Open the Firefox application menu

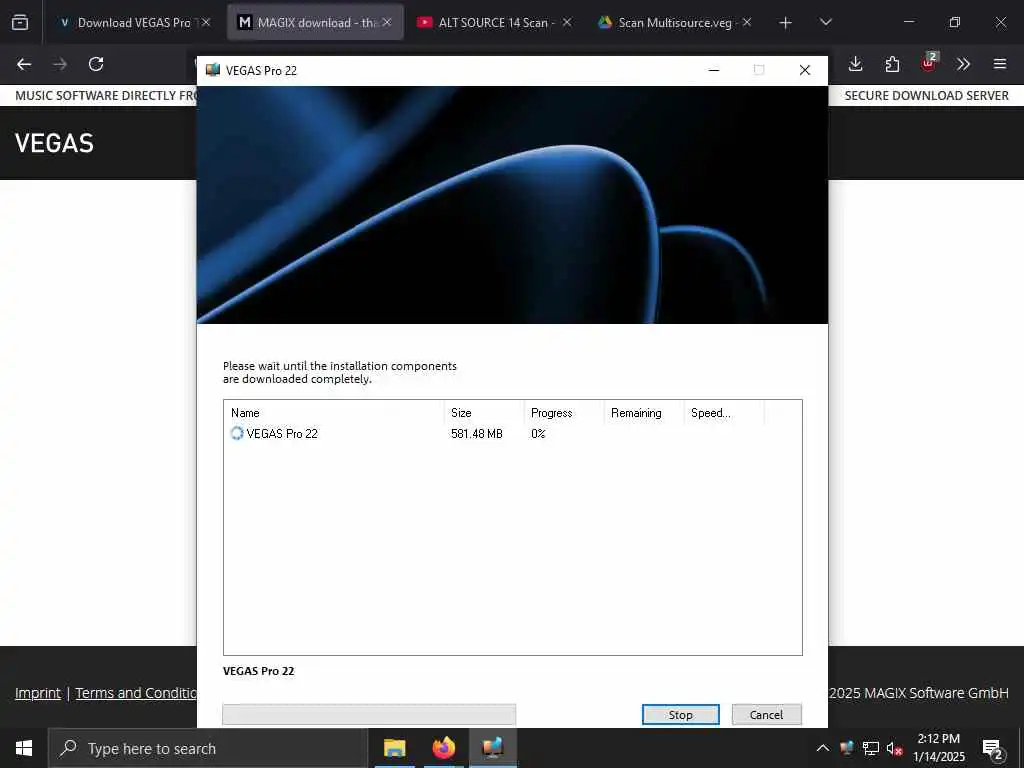tap(1000, 64)
